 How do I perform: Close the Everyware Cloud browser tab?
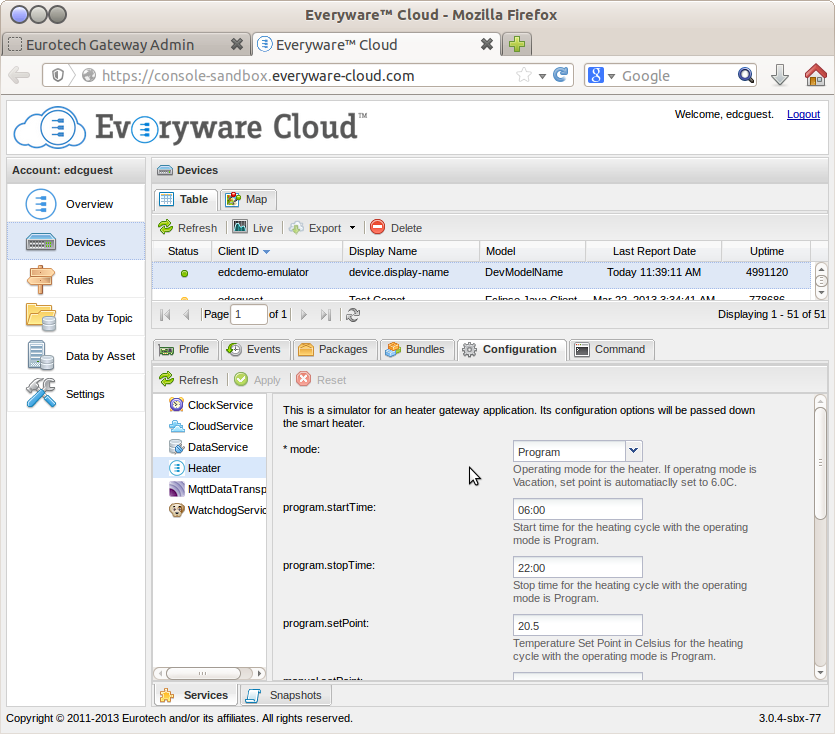point(486,44)
